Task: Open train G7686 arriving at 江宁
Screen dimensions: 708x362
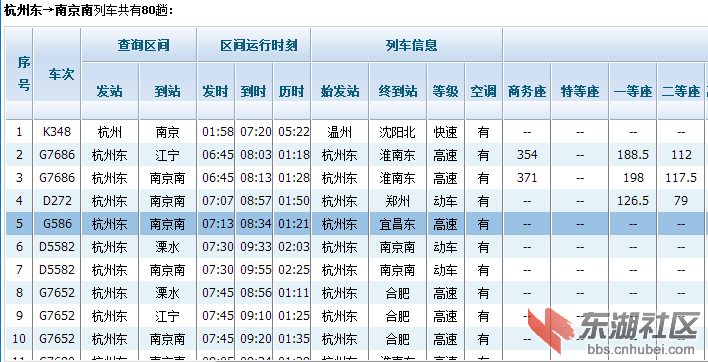Action: 57,155
